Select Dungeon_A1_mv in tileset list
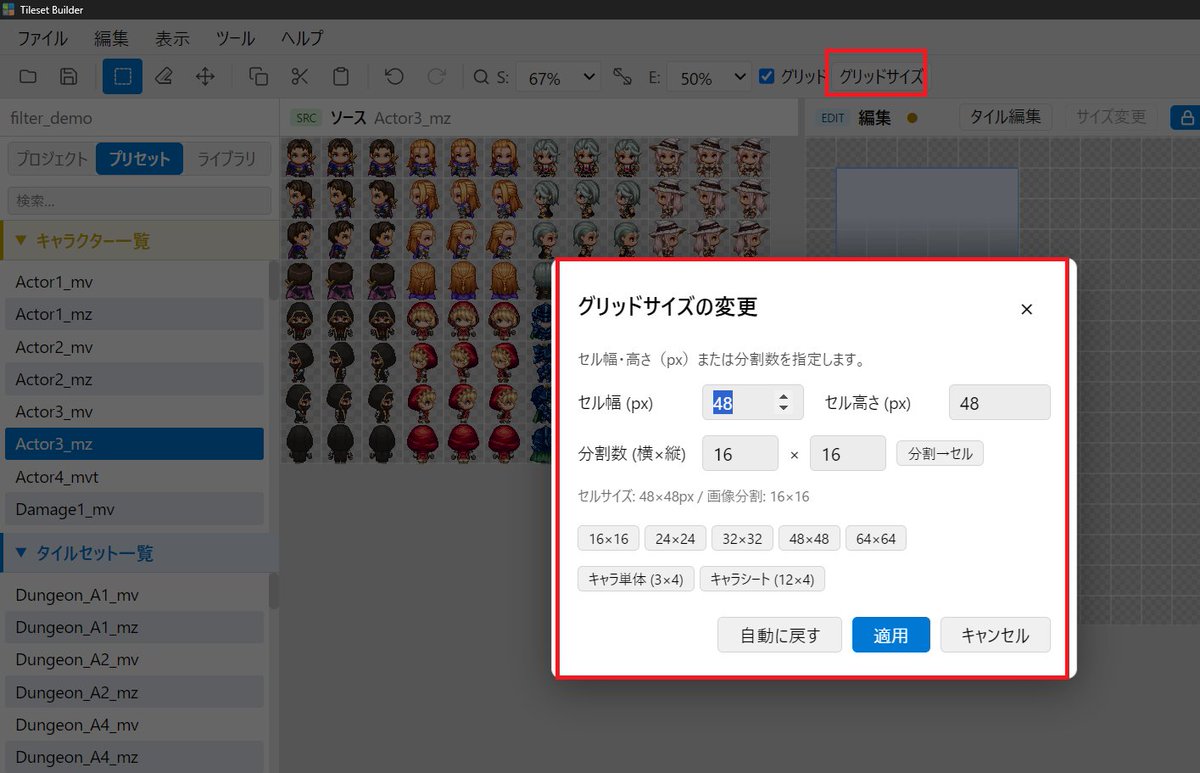1200x773 pixels. pyautogui.click(x=134, y=595)
